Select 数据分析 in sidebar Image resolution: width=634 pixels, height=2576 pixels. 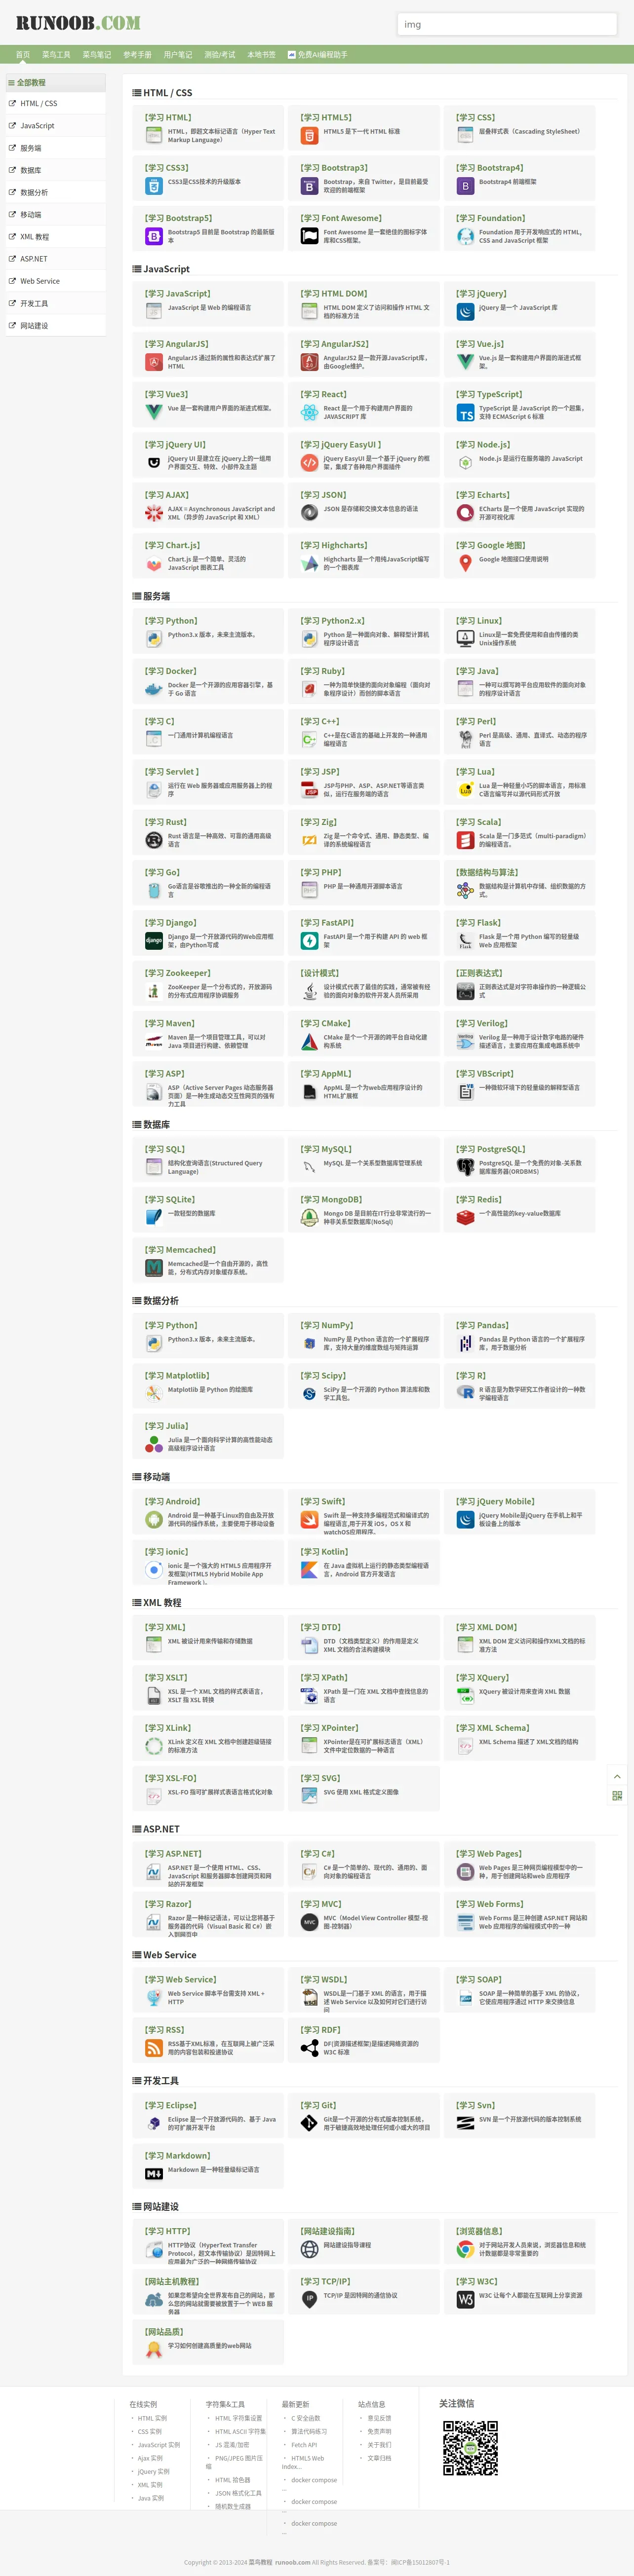[x=55, y=192]
